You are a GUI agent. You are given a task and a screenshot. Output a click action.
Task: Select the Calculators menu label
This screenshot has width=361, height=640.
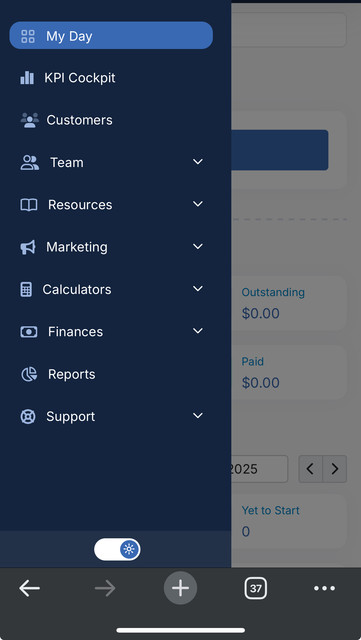click(77, 289)
